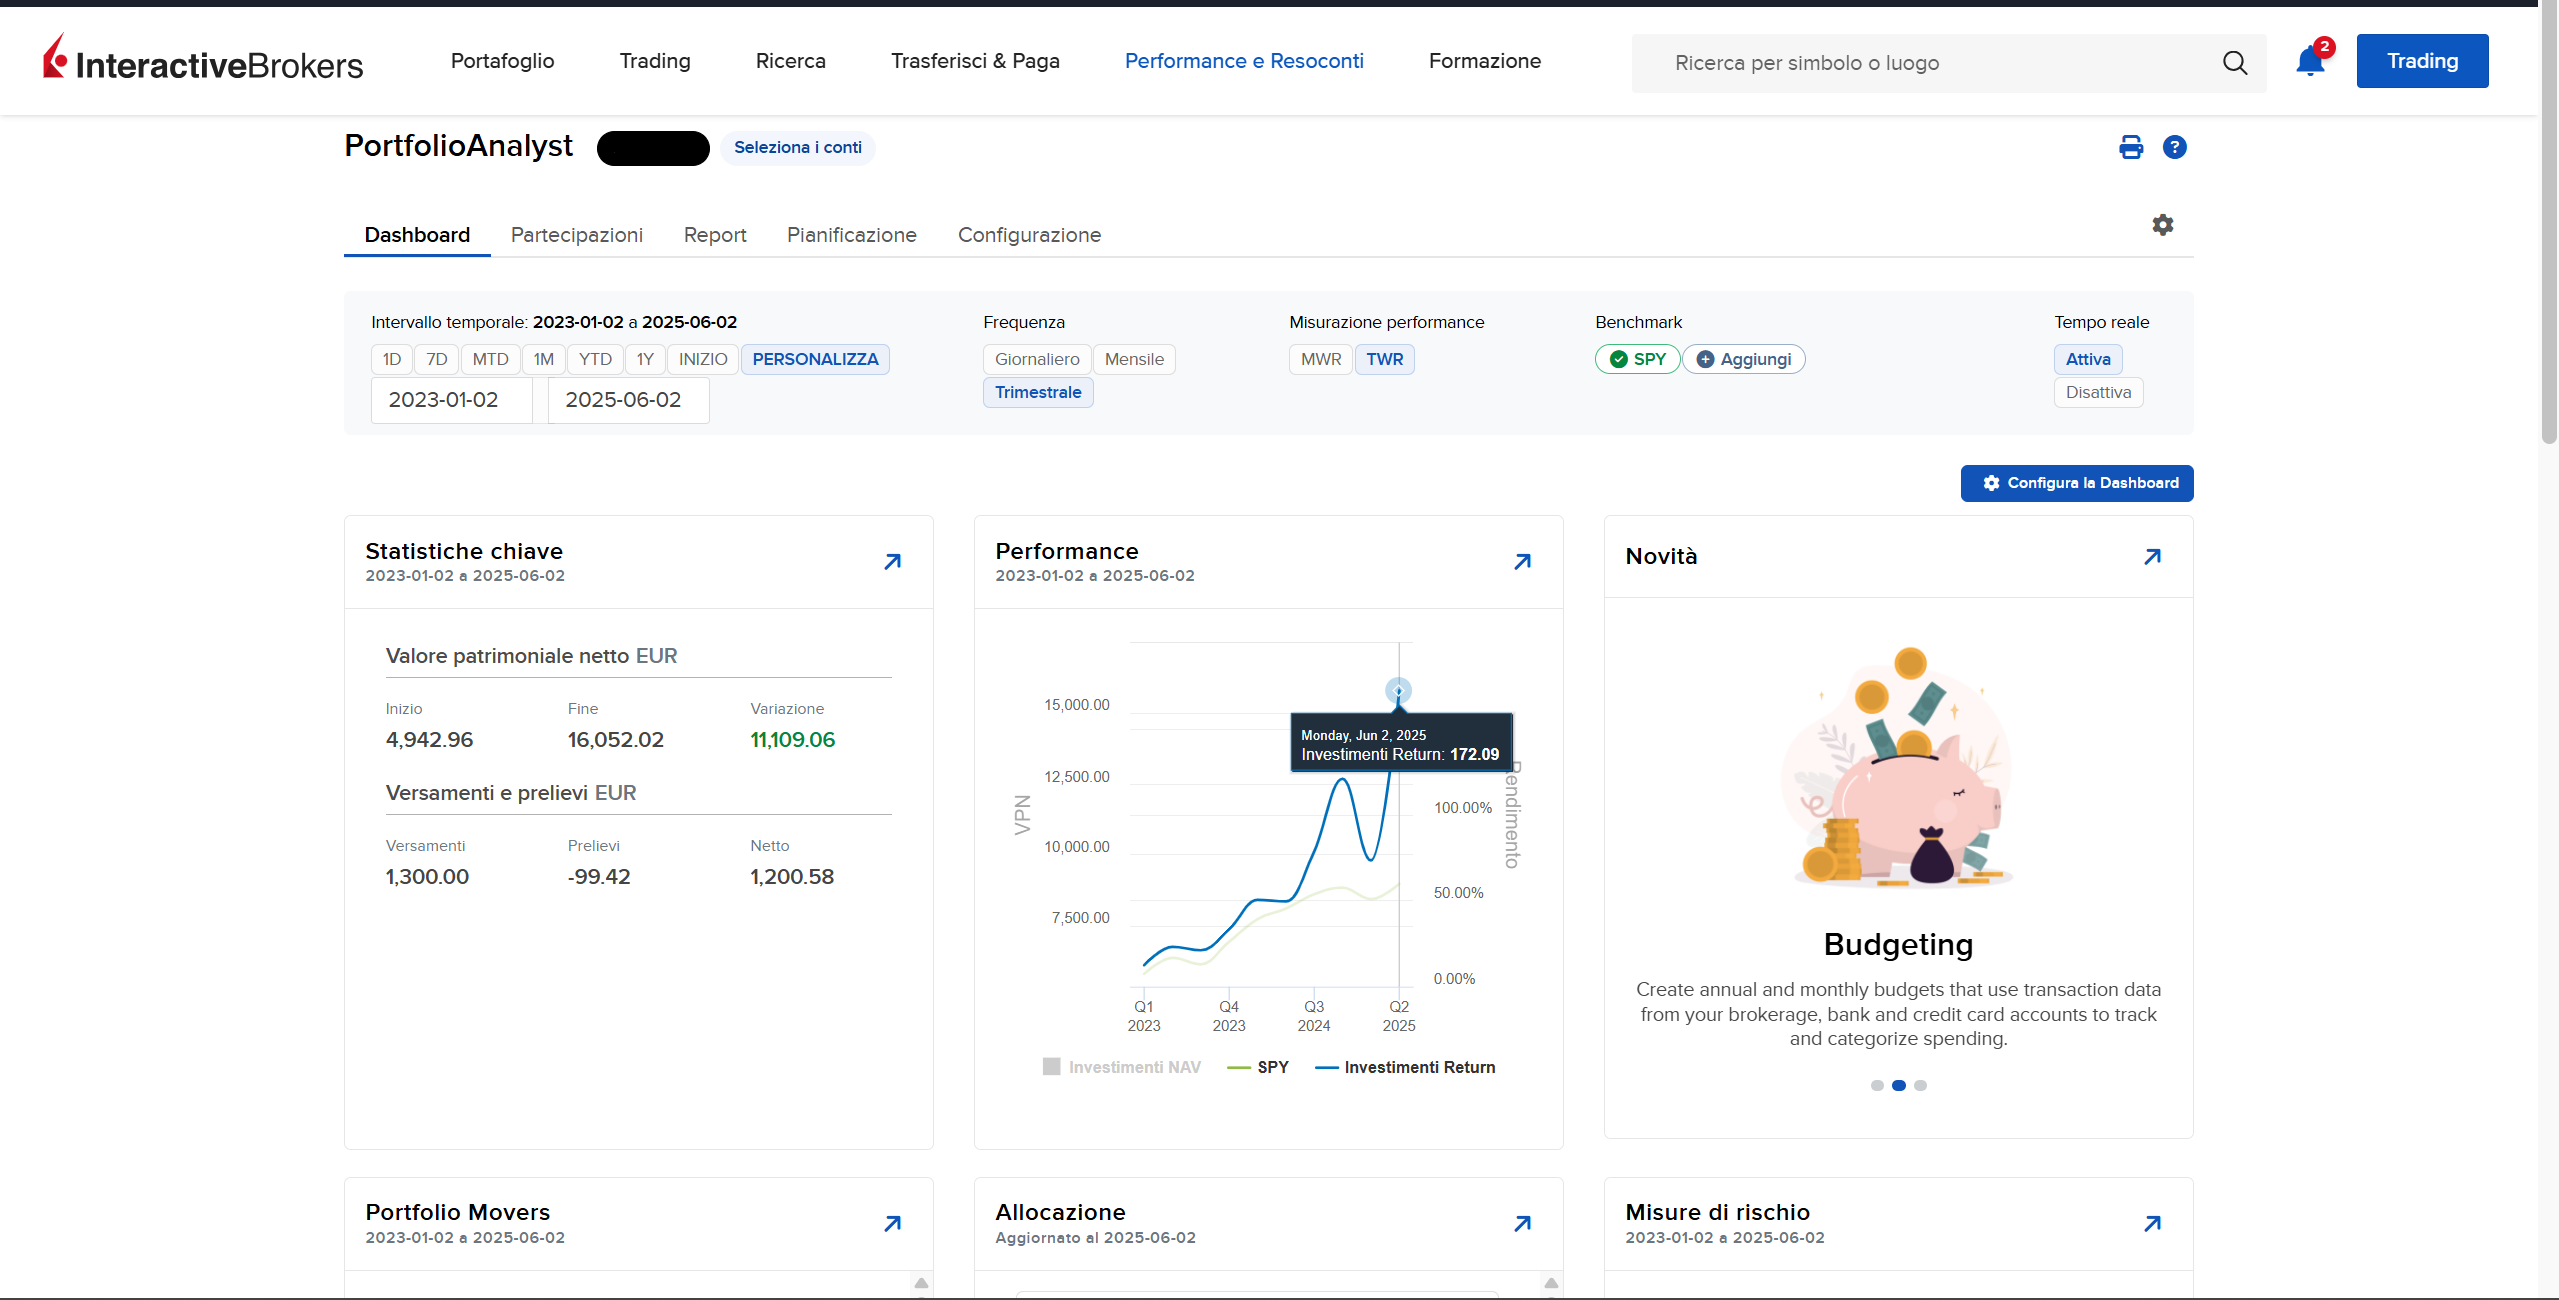The image size is (2559, 1300).
Task: Switch to the Partecipazioni tab
Action: [577, 235]
